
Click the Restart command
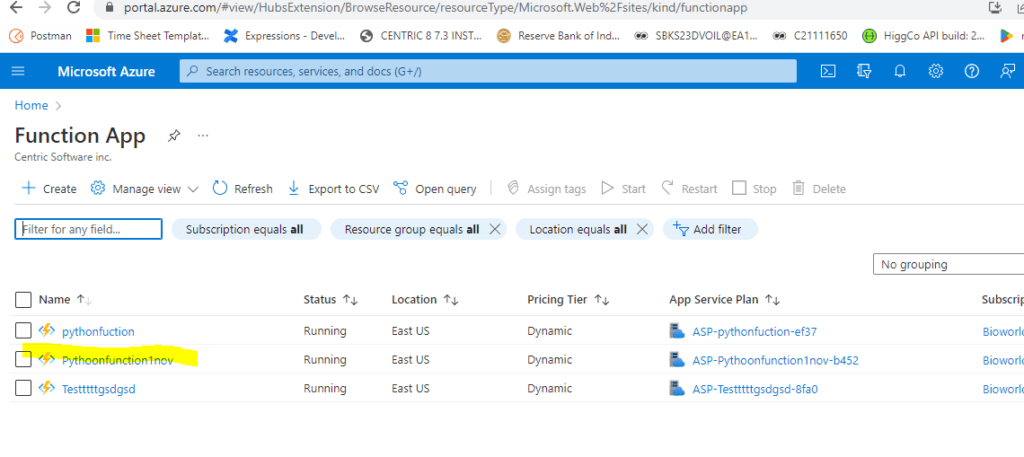pos(689,189)
